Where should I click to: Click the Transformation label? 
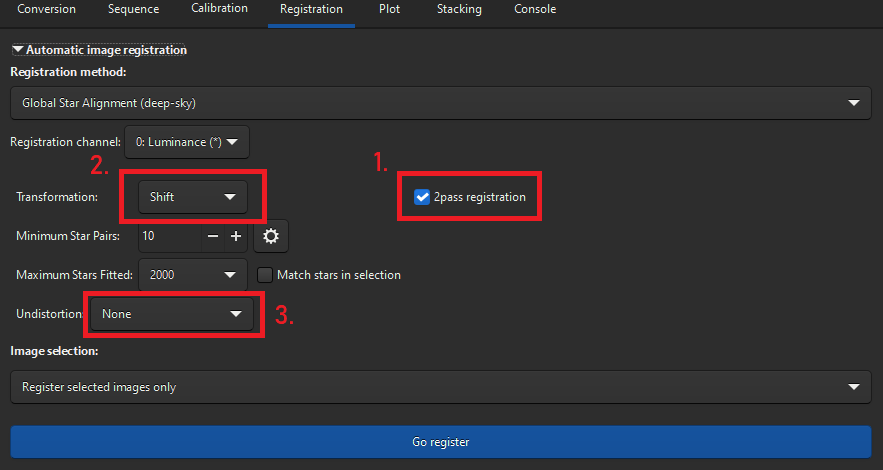point(57,197)
